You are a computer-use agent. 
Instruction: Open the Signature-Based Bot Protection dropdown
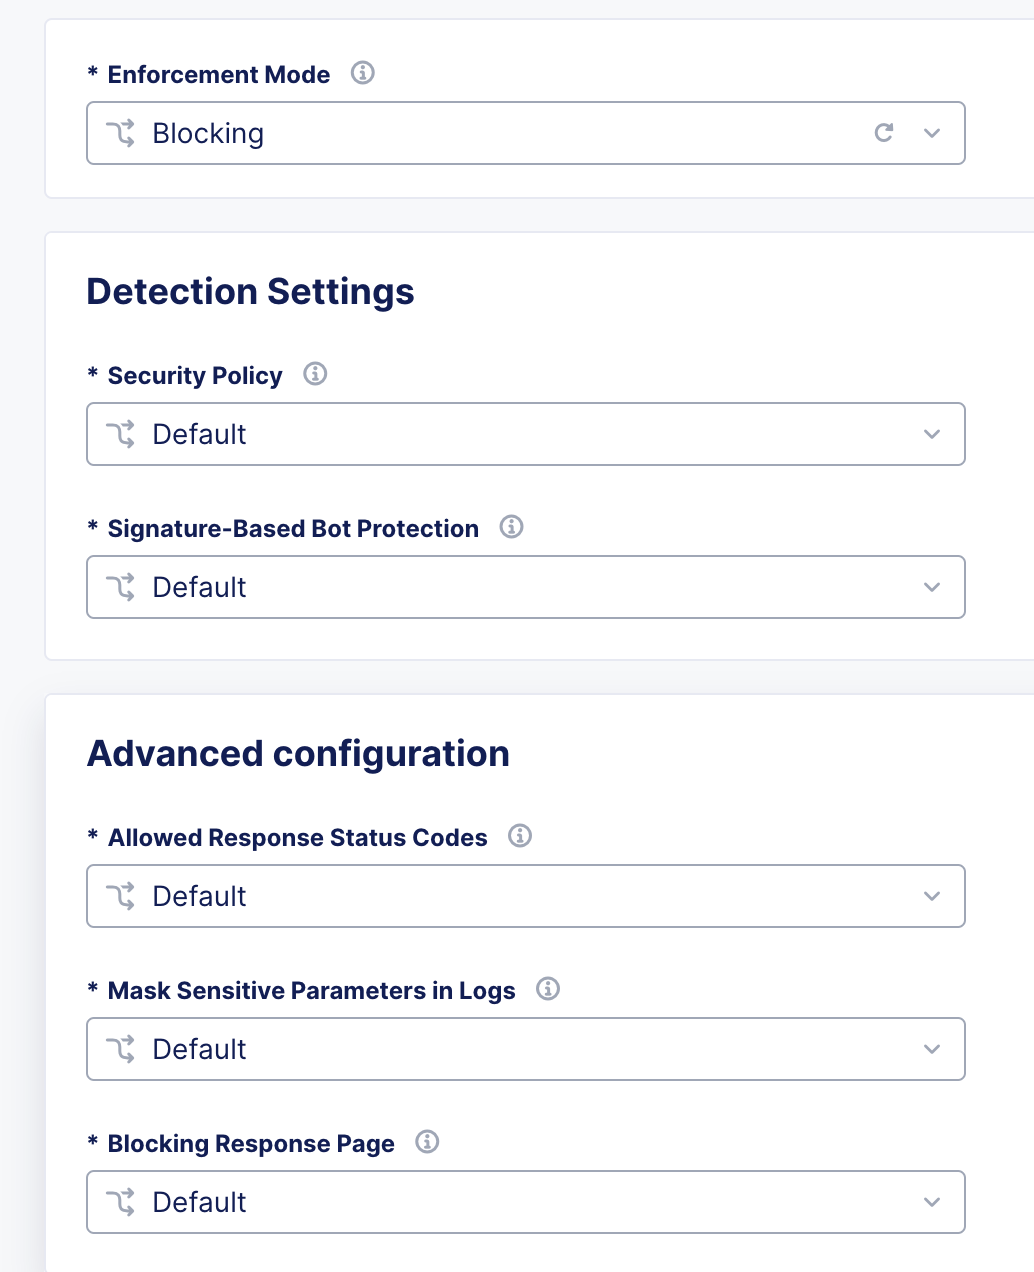[x=931, y=586]
